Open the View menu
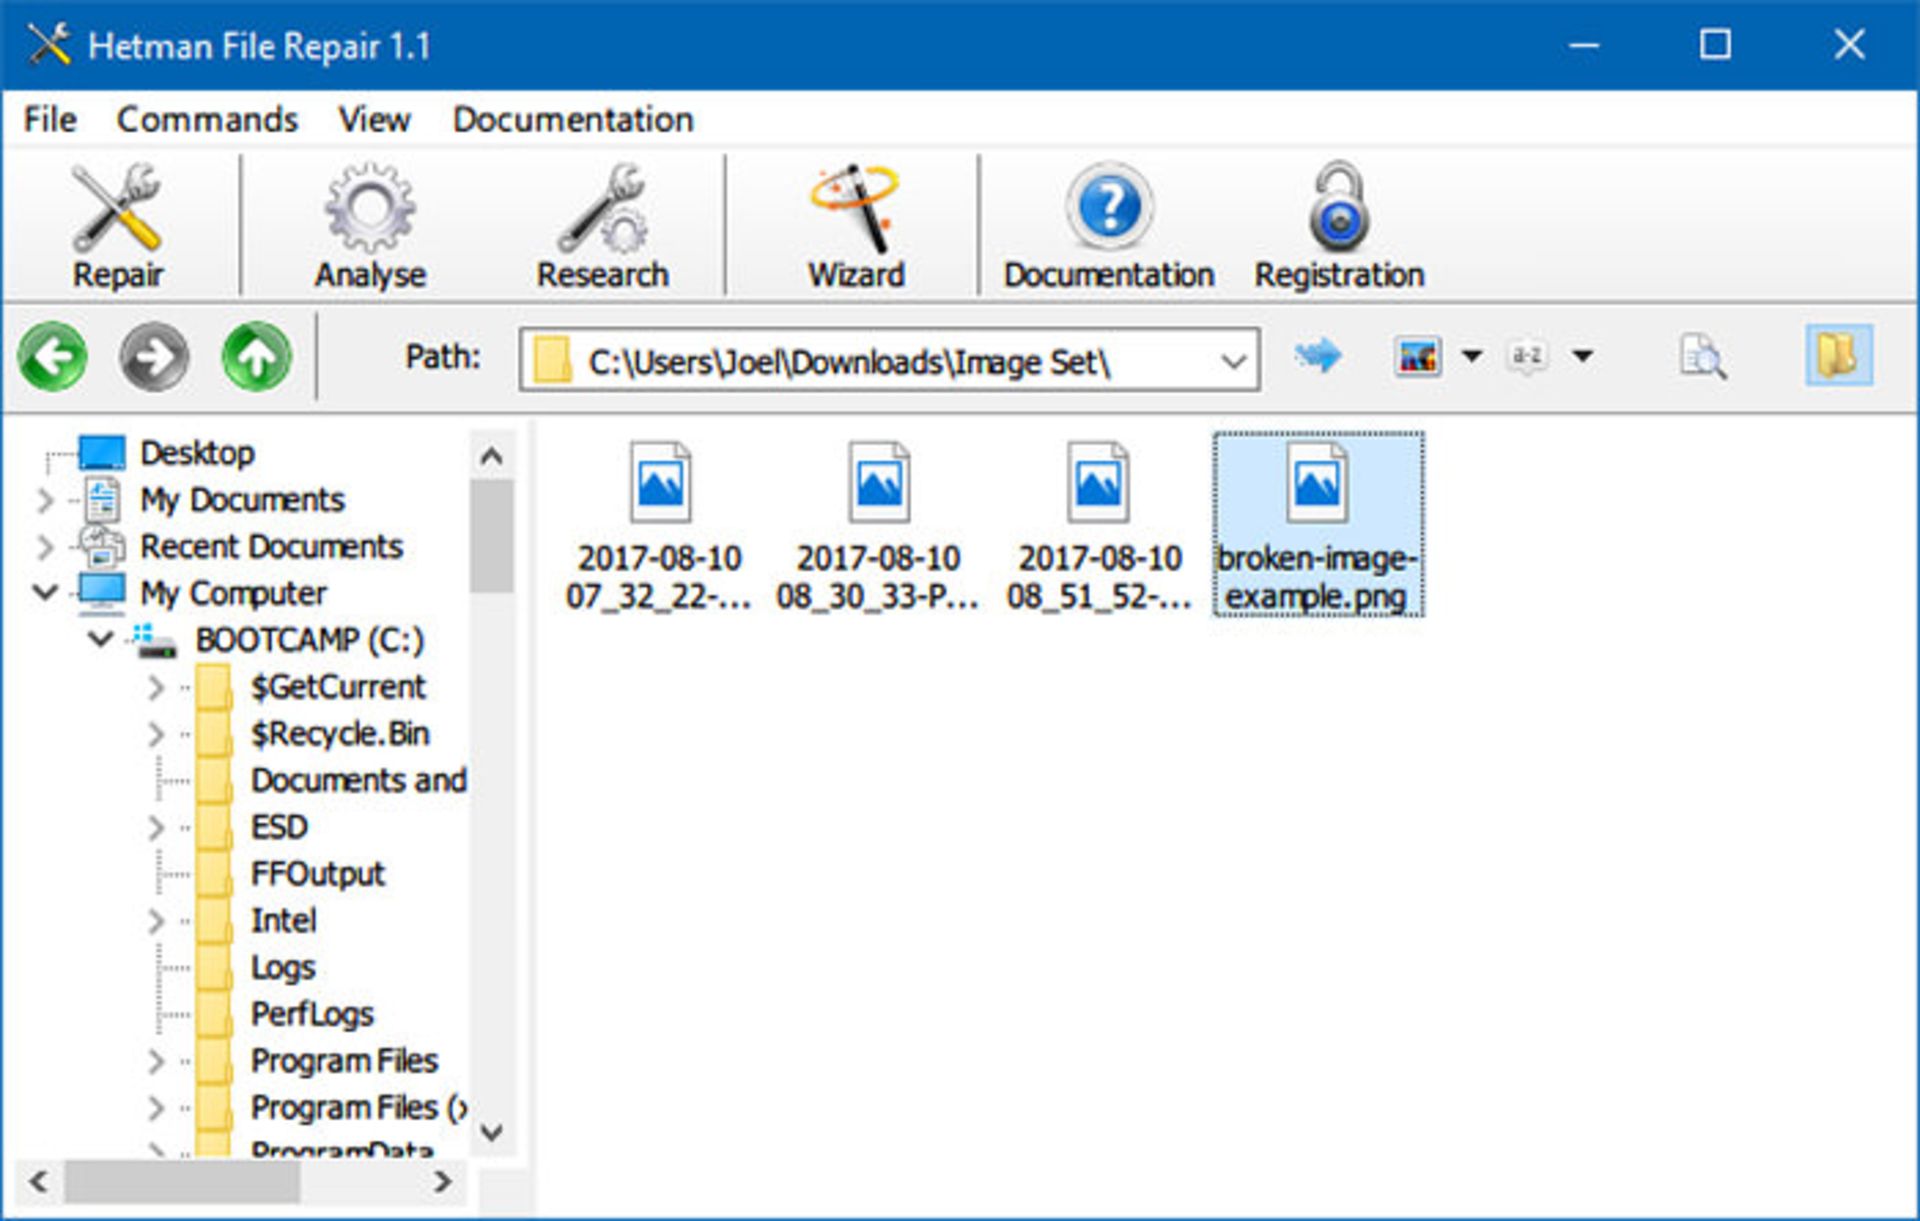 coord(374,119)
